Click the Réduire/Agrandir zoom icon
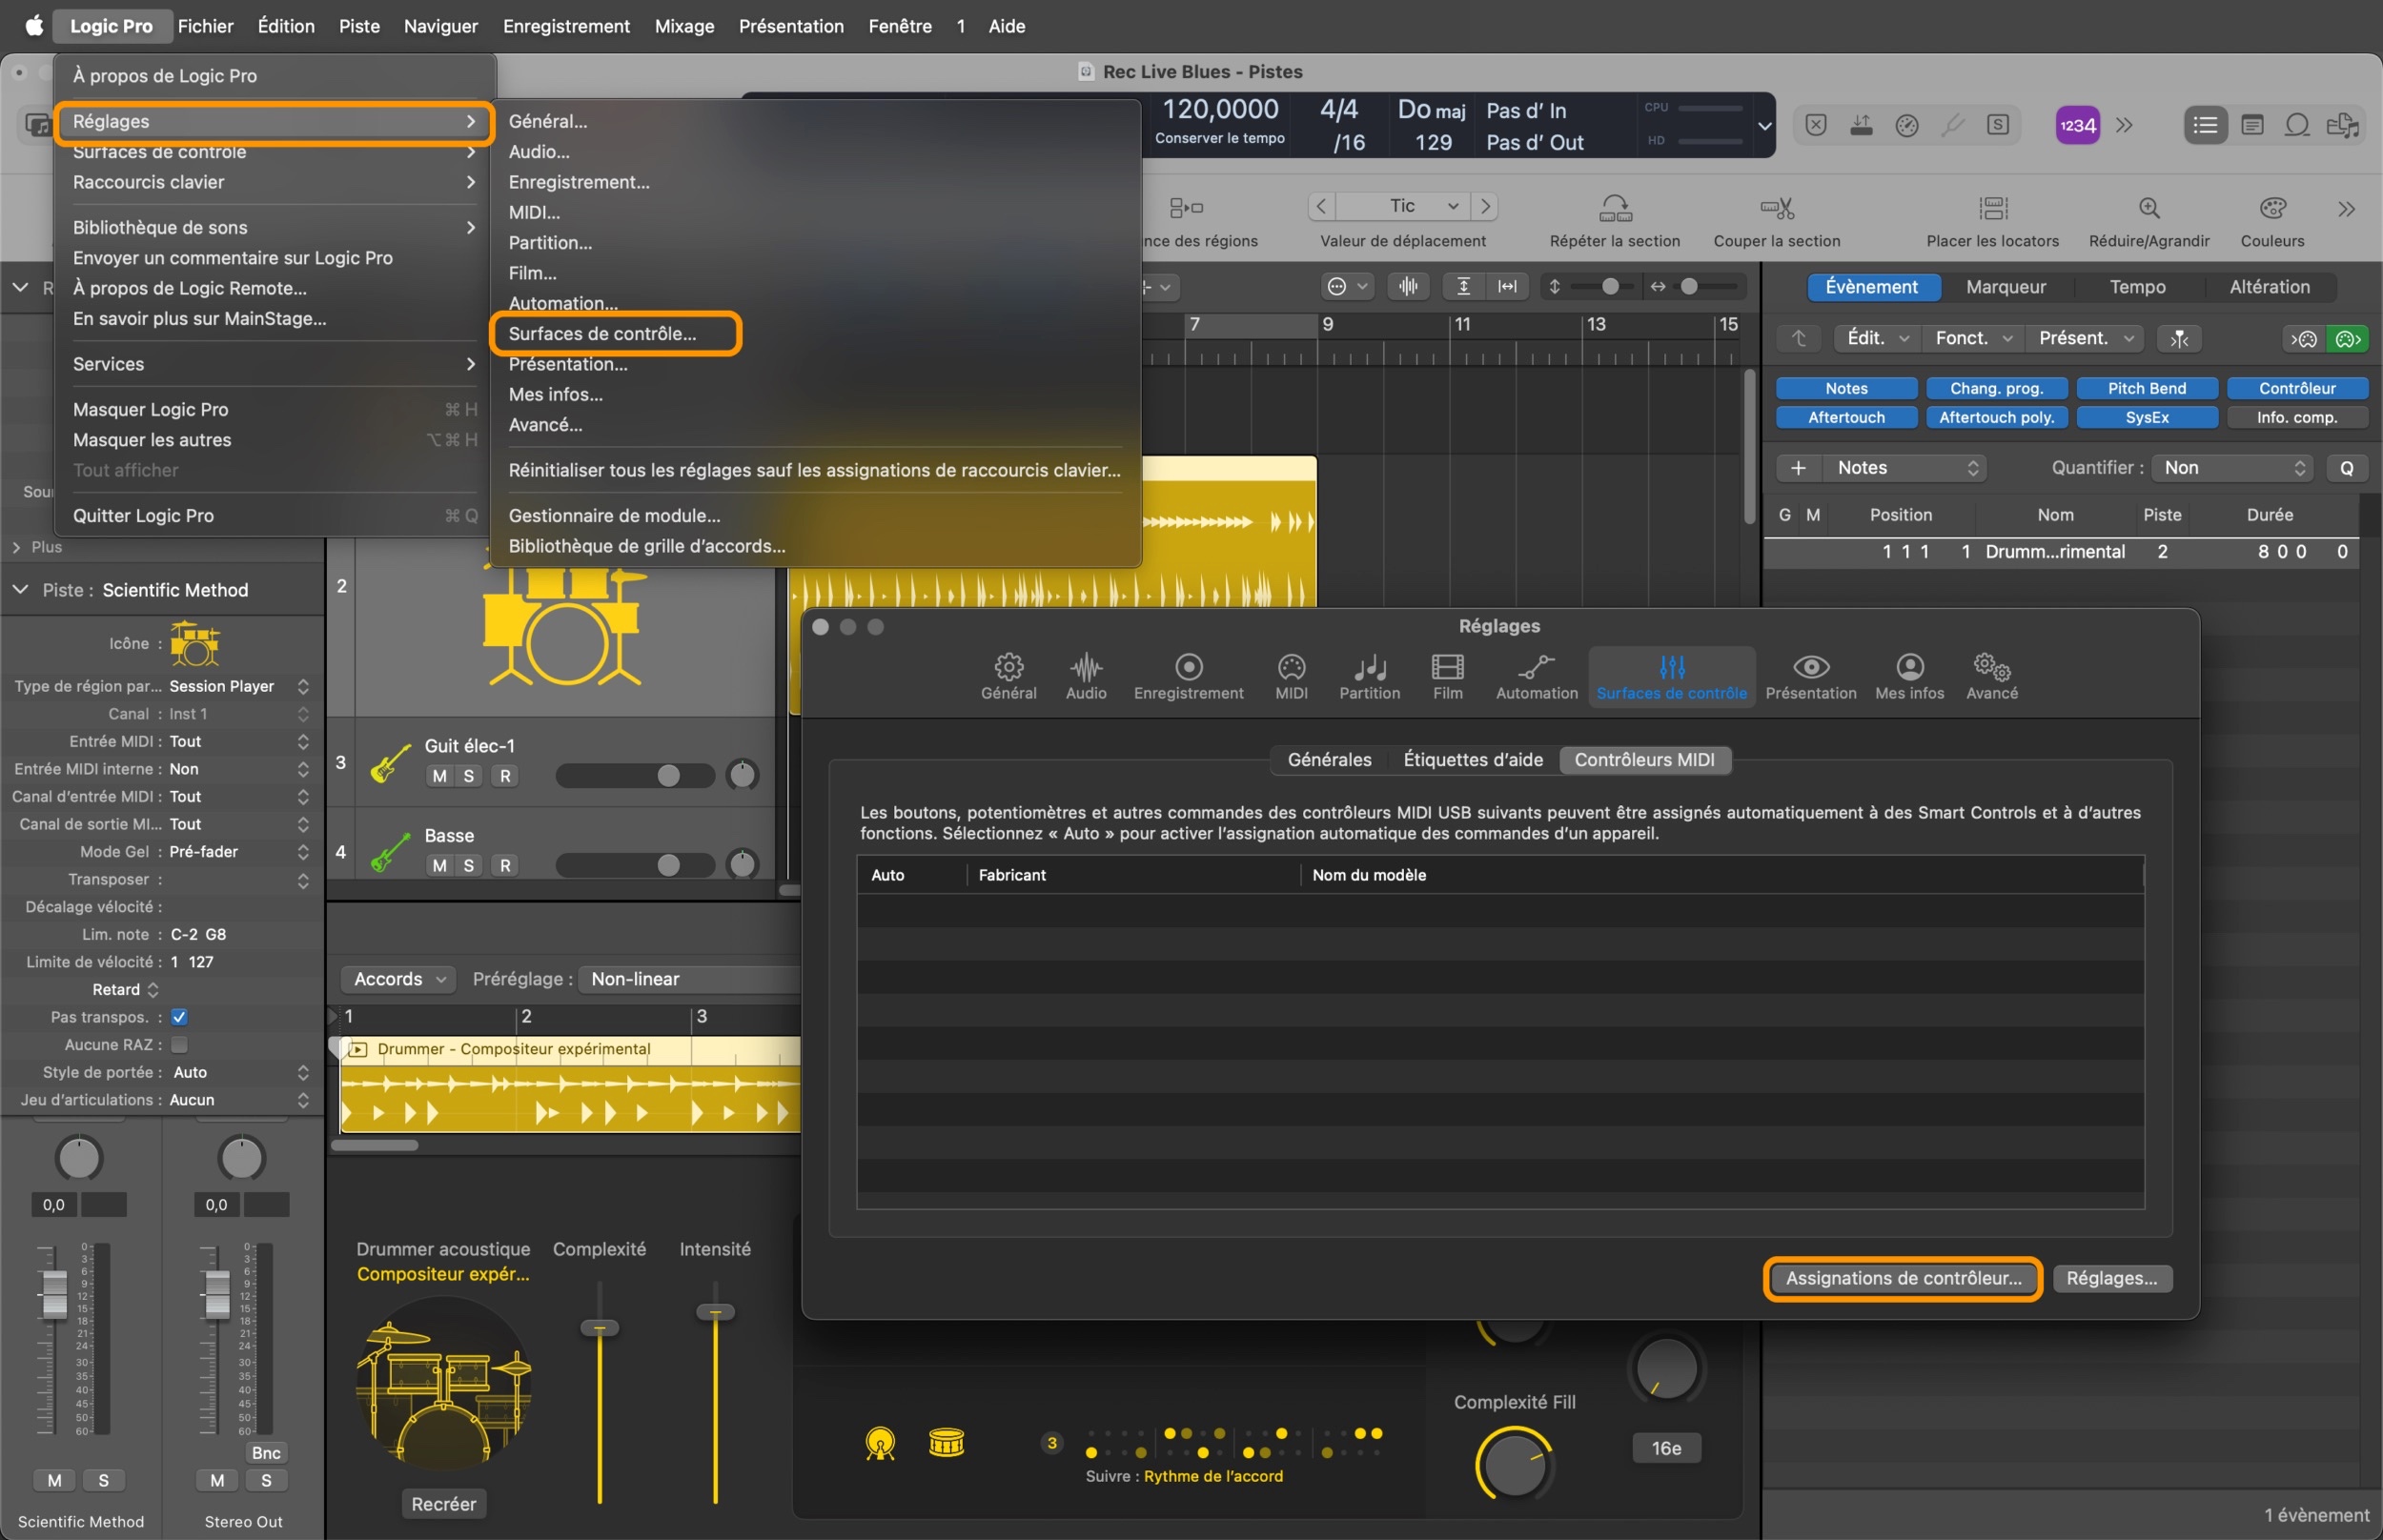This screenshot has width=2383, height=1540. [2148, 209]
